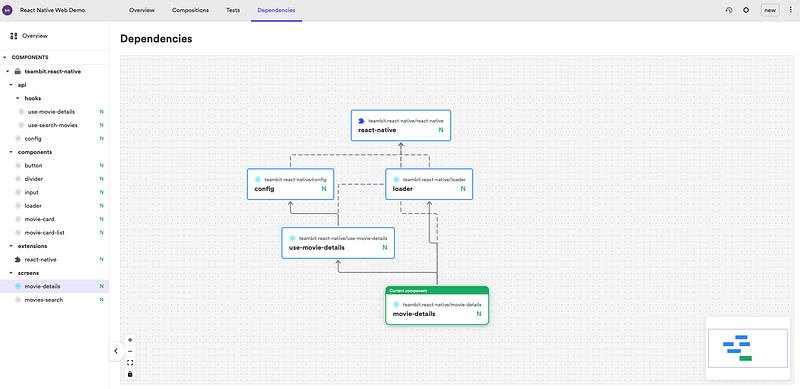
Task: Collapse the COMPONENTS section
Action: pos(5,58)
